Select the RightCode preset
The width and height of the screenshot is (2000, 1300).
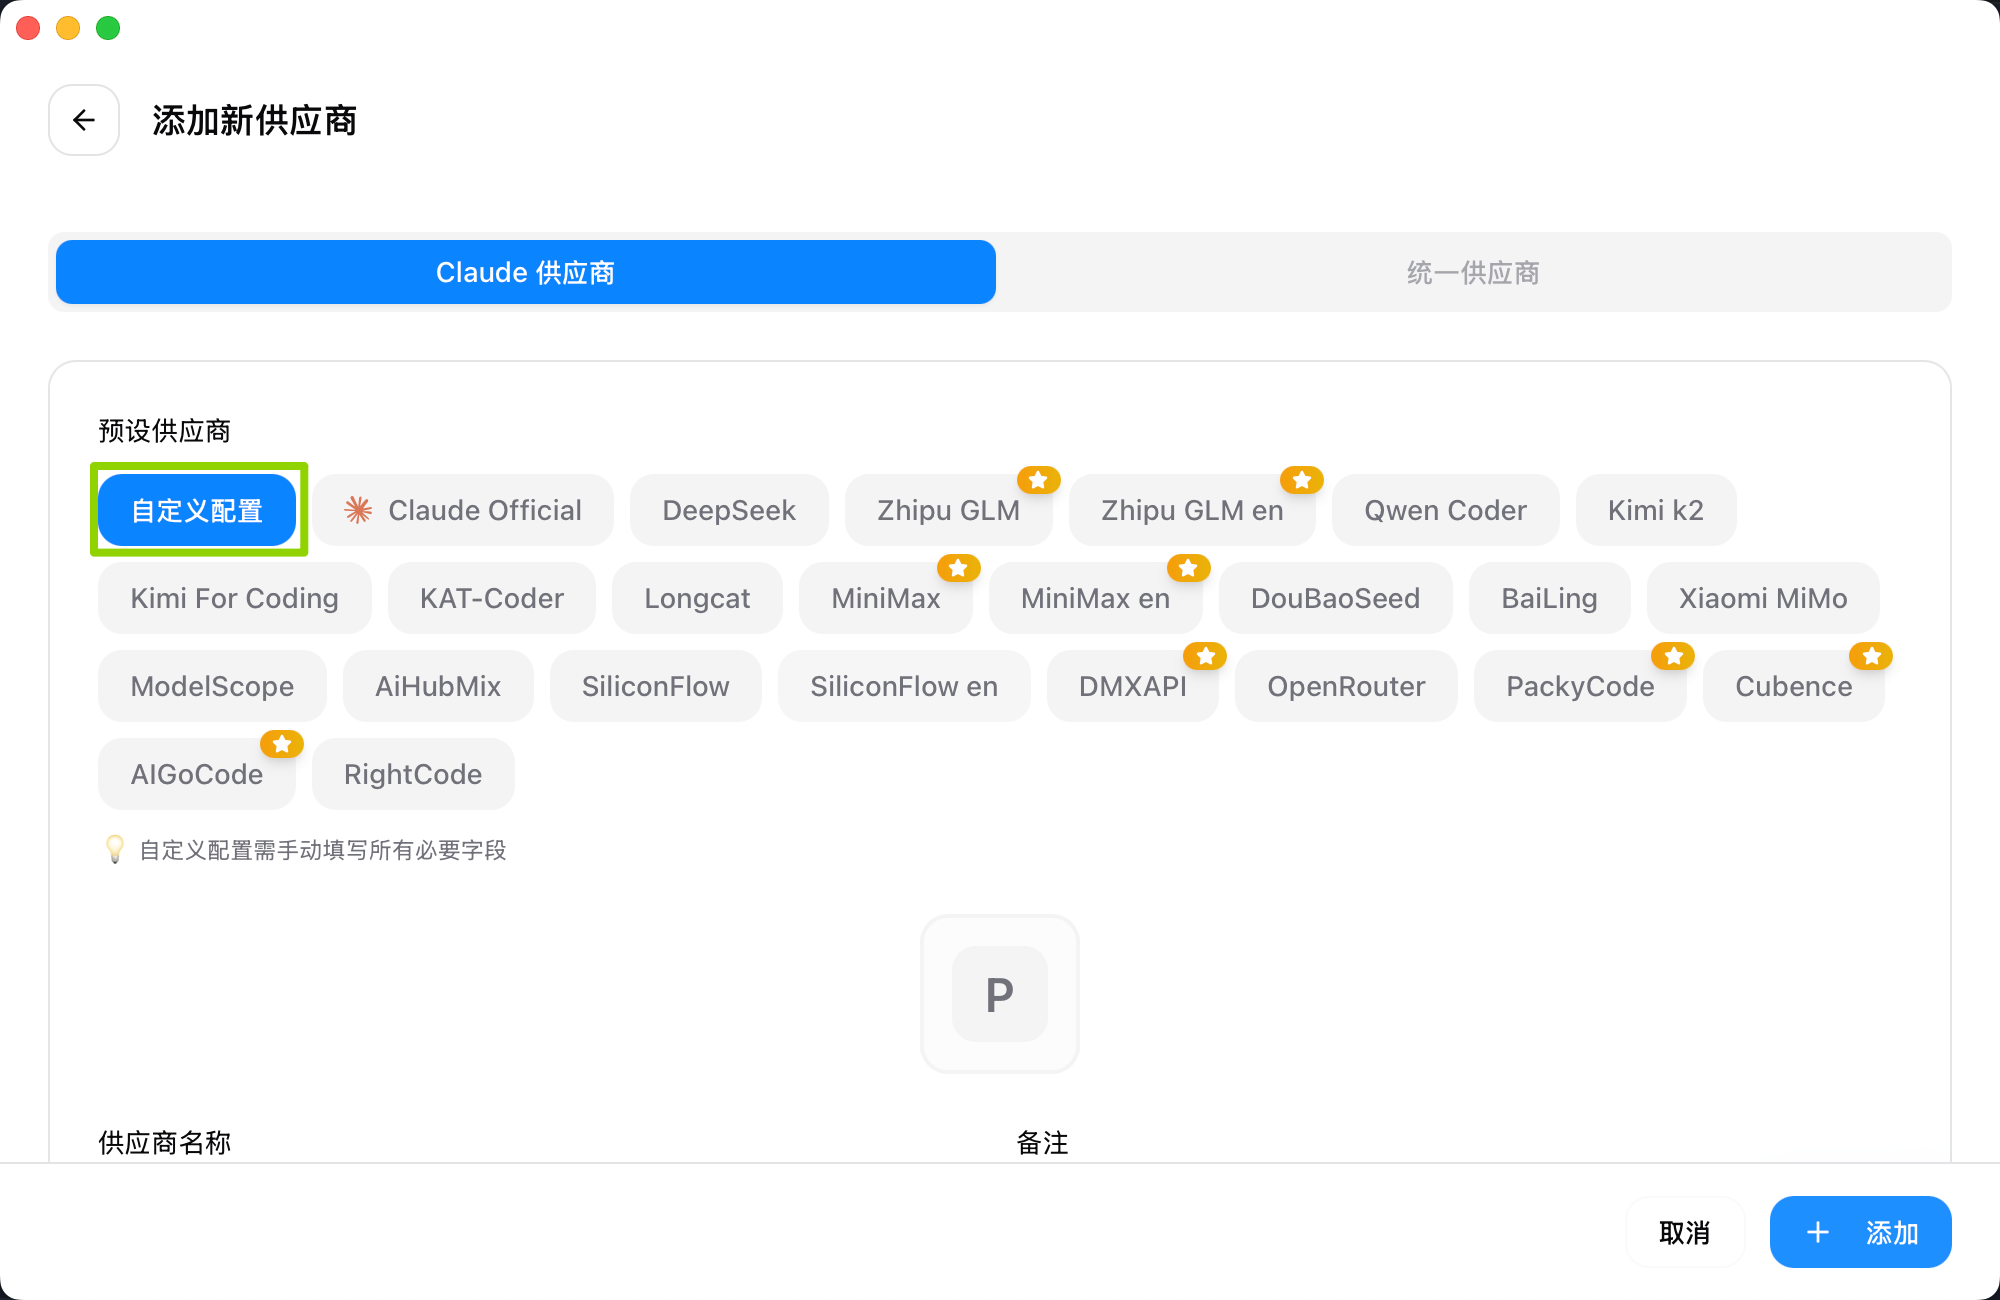[413, 774]
